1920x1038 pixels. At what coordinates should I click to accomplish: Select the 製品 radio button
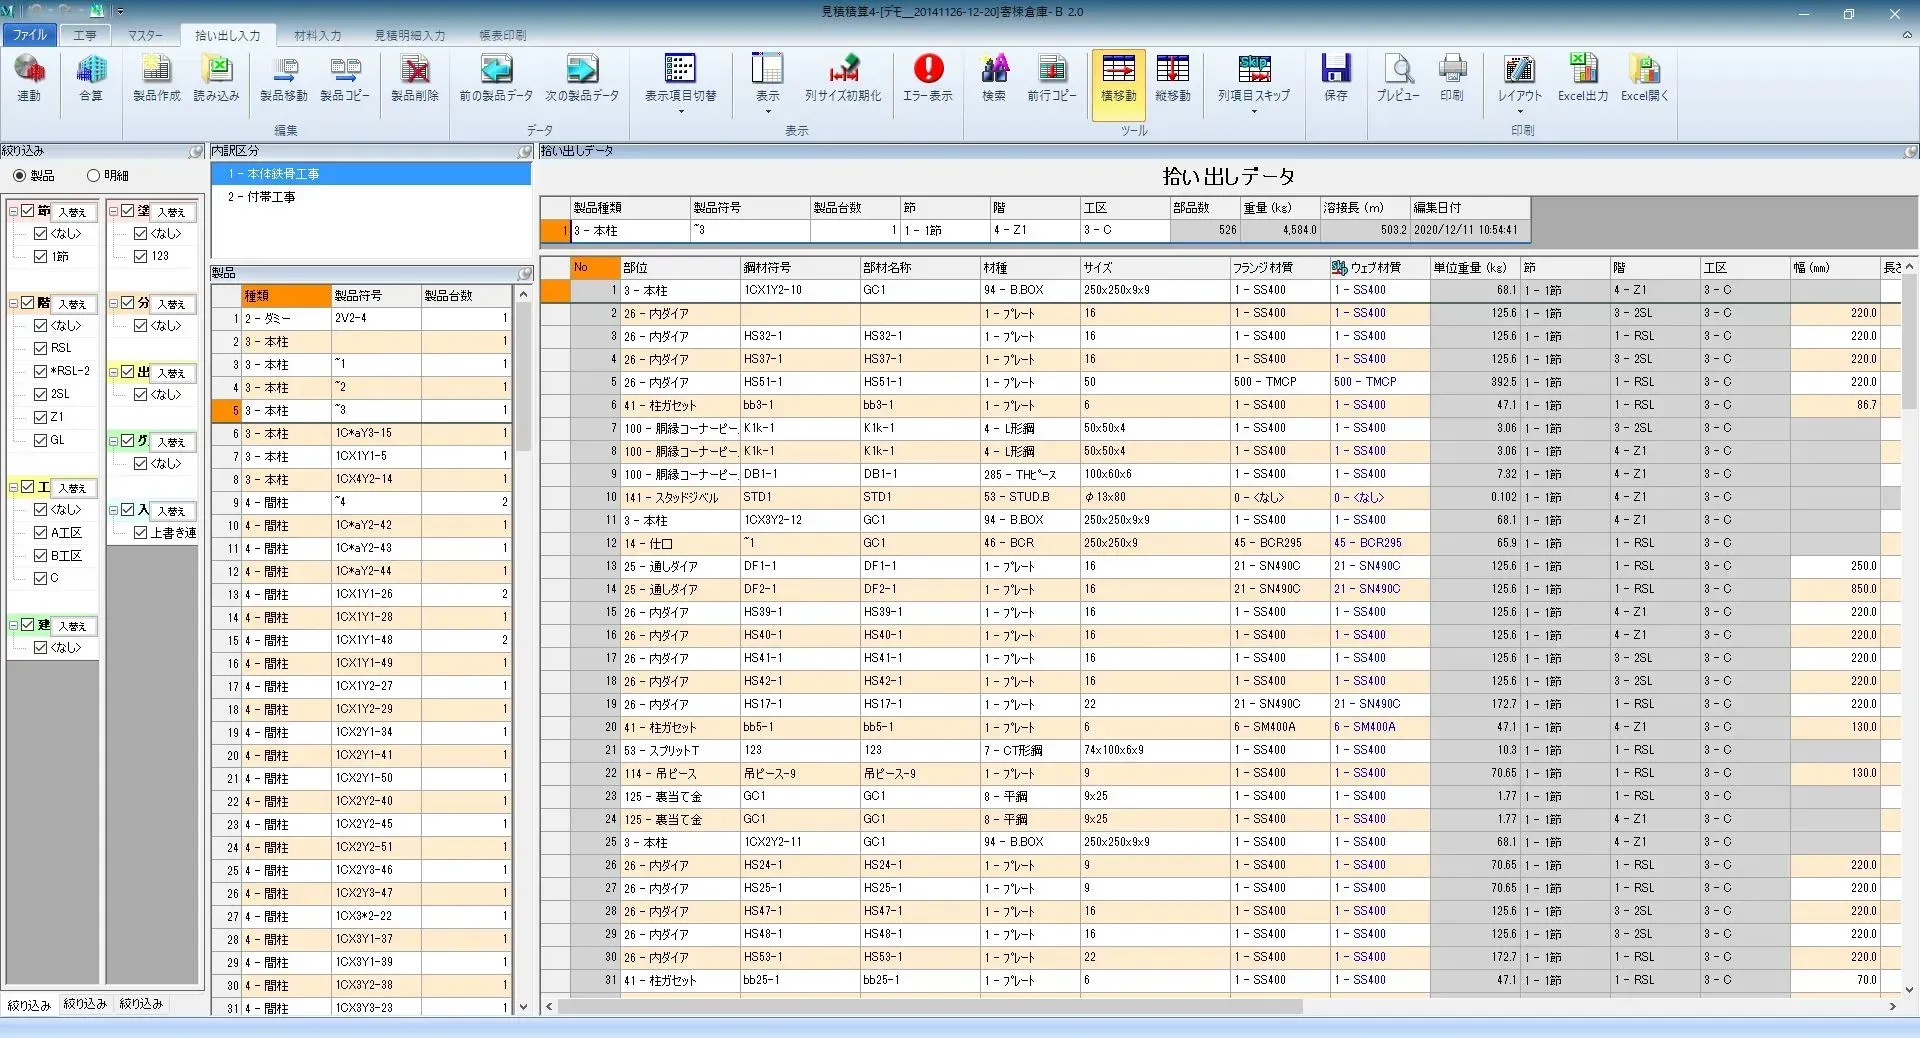tap(19, 175)
